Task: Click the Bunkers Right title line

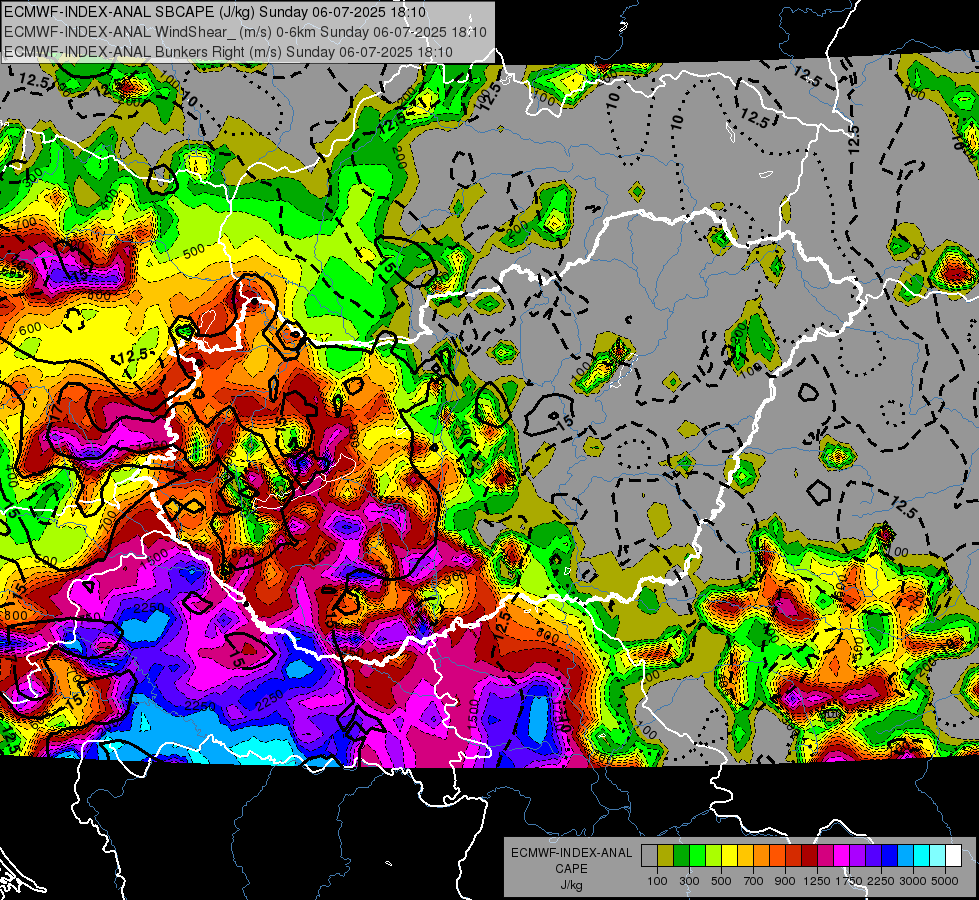Action: 228,52
